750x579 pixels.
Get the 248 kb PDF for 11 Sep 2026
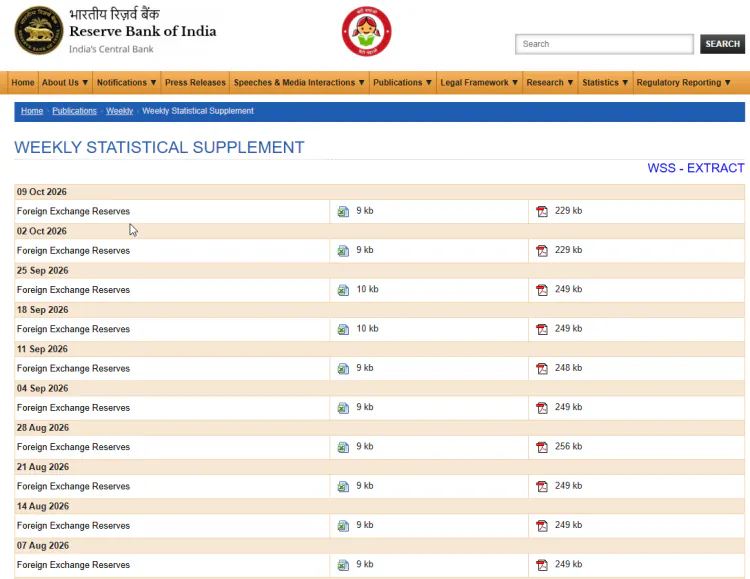pyautogui.click(x=541, y=368)
